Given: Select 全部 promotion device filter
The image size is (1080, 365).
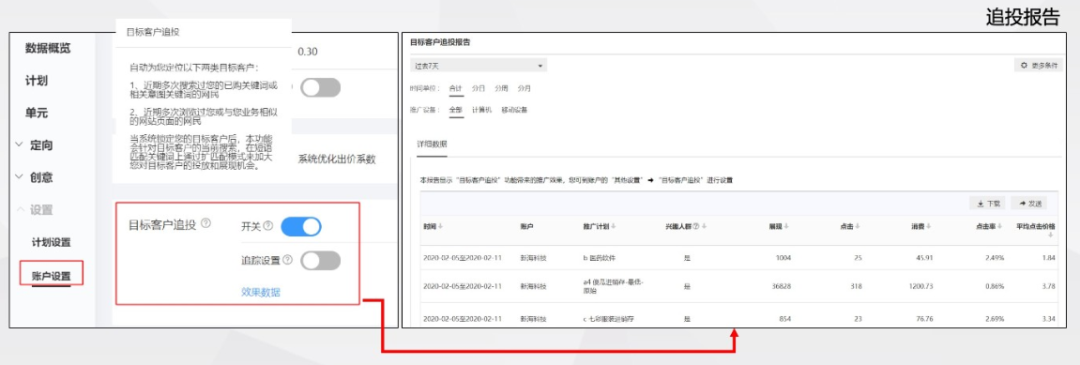Looking at the screenshot, I should tap(455, 110).
